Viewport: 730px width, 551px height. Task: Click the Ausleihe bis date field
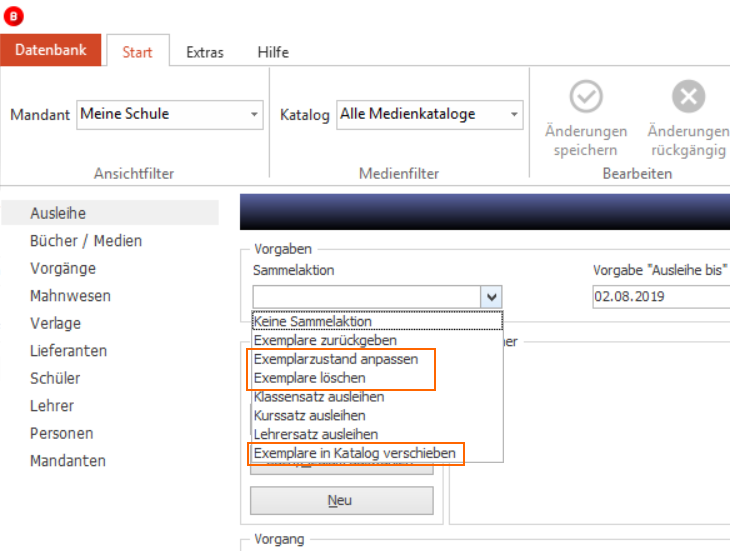[661, 296]
